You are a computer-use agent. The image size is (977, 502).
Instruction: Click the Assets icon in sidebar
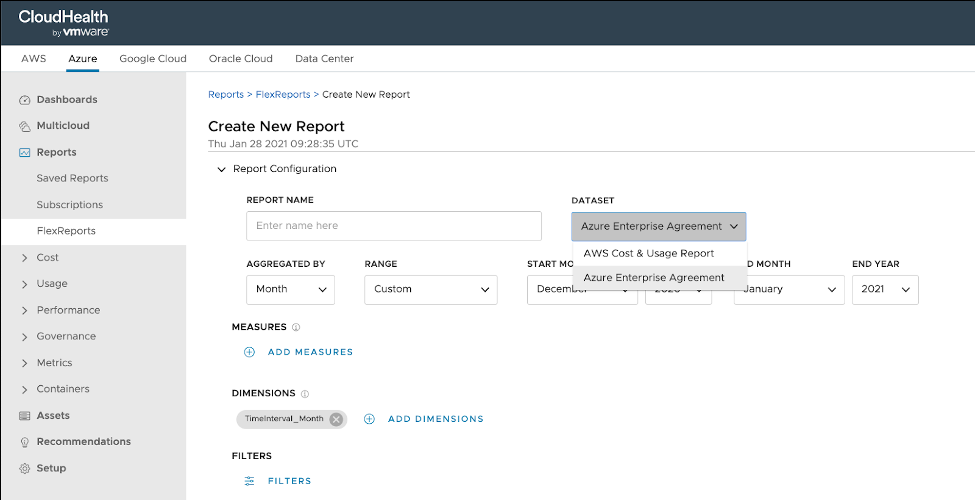pos(24,416)
